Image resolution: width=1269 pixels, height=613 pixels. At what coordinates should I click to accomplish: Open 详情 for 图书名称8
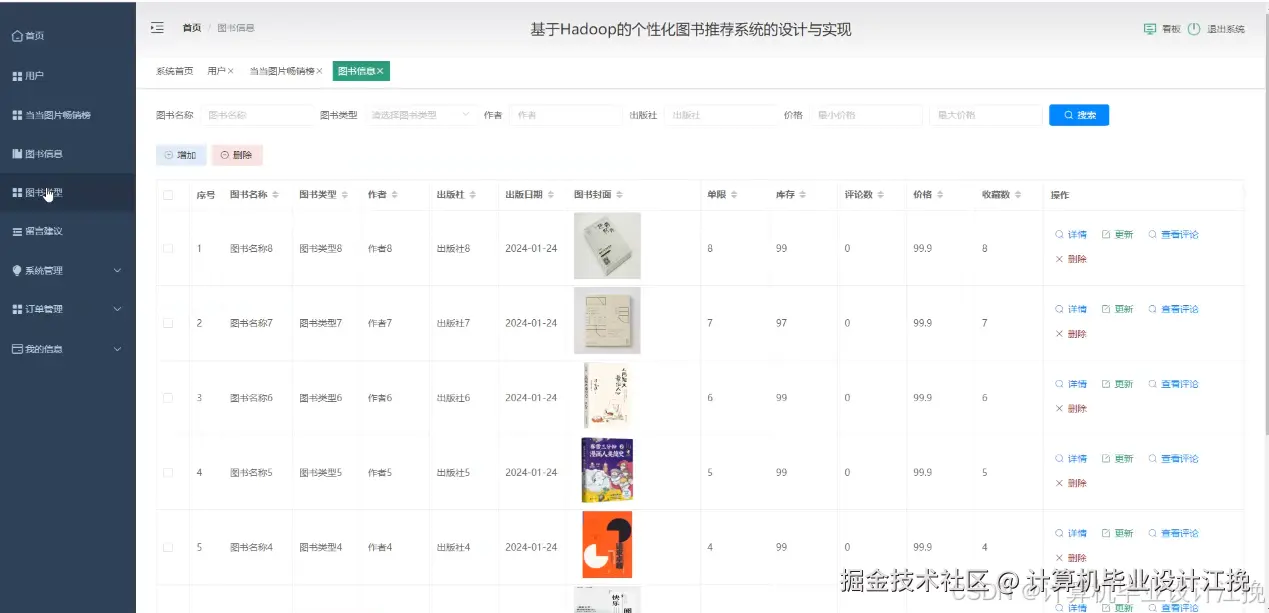[x=1071, y=235]
